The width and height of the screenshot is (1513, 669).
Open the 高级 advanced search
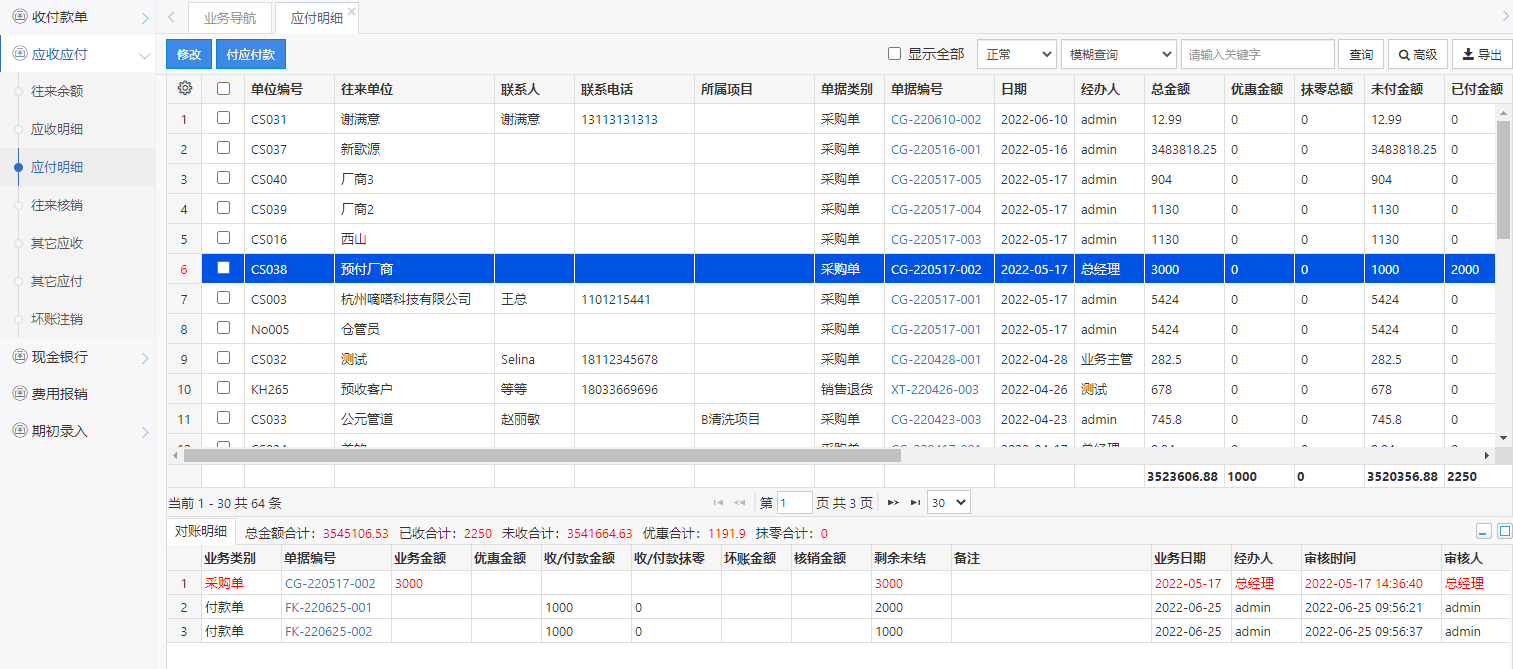pos(1418,54)
